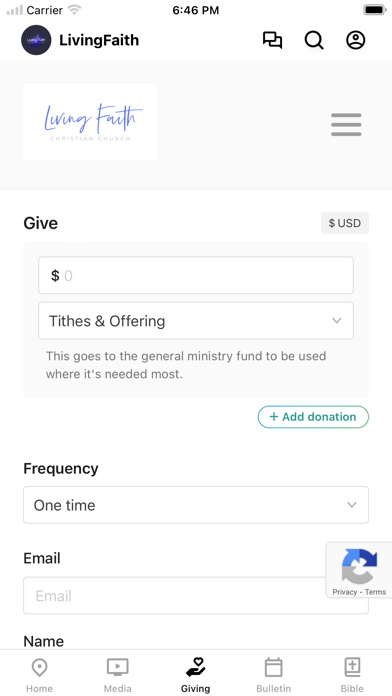Image resolution: width=392 pixels, height=696 pixels.
Task: Select the Giving tab
Action: tap(195, 675)
